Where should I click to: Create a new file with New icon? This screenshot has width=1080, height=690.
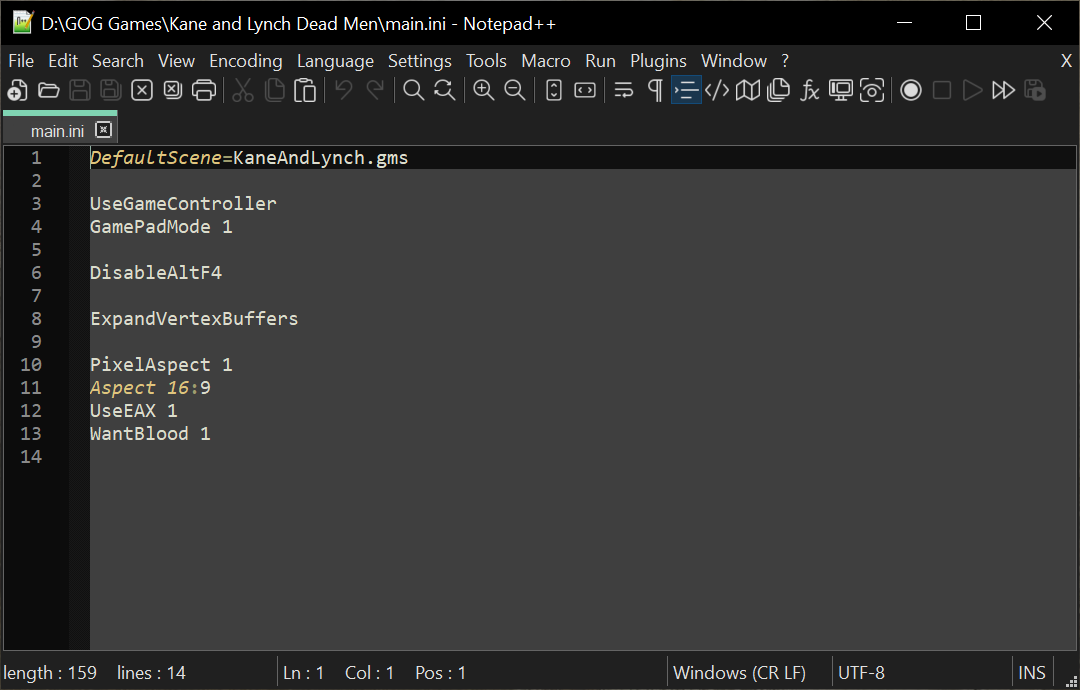(x=17, y=90)
